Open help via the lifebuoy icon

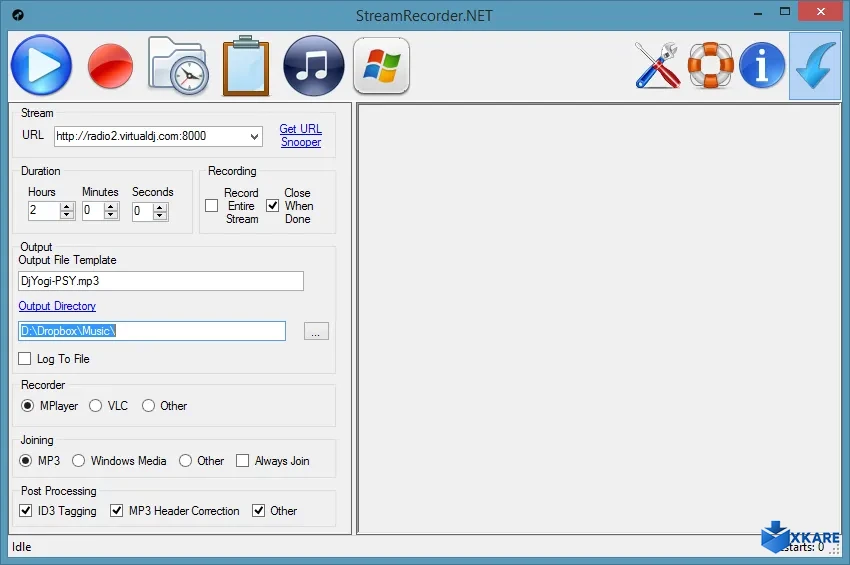click(710, 66)
